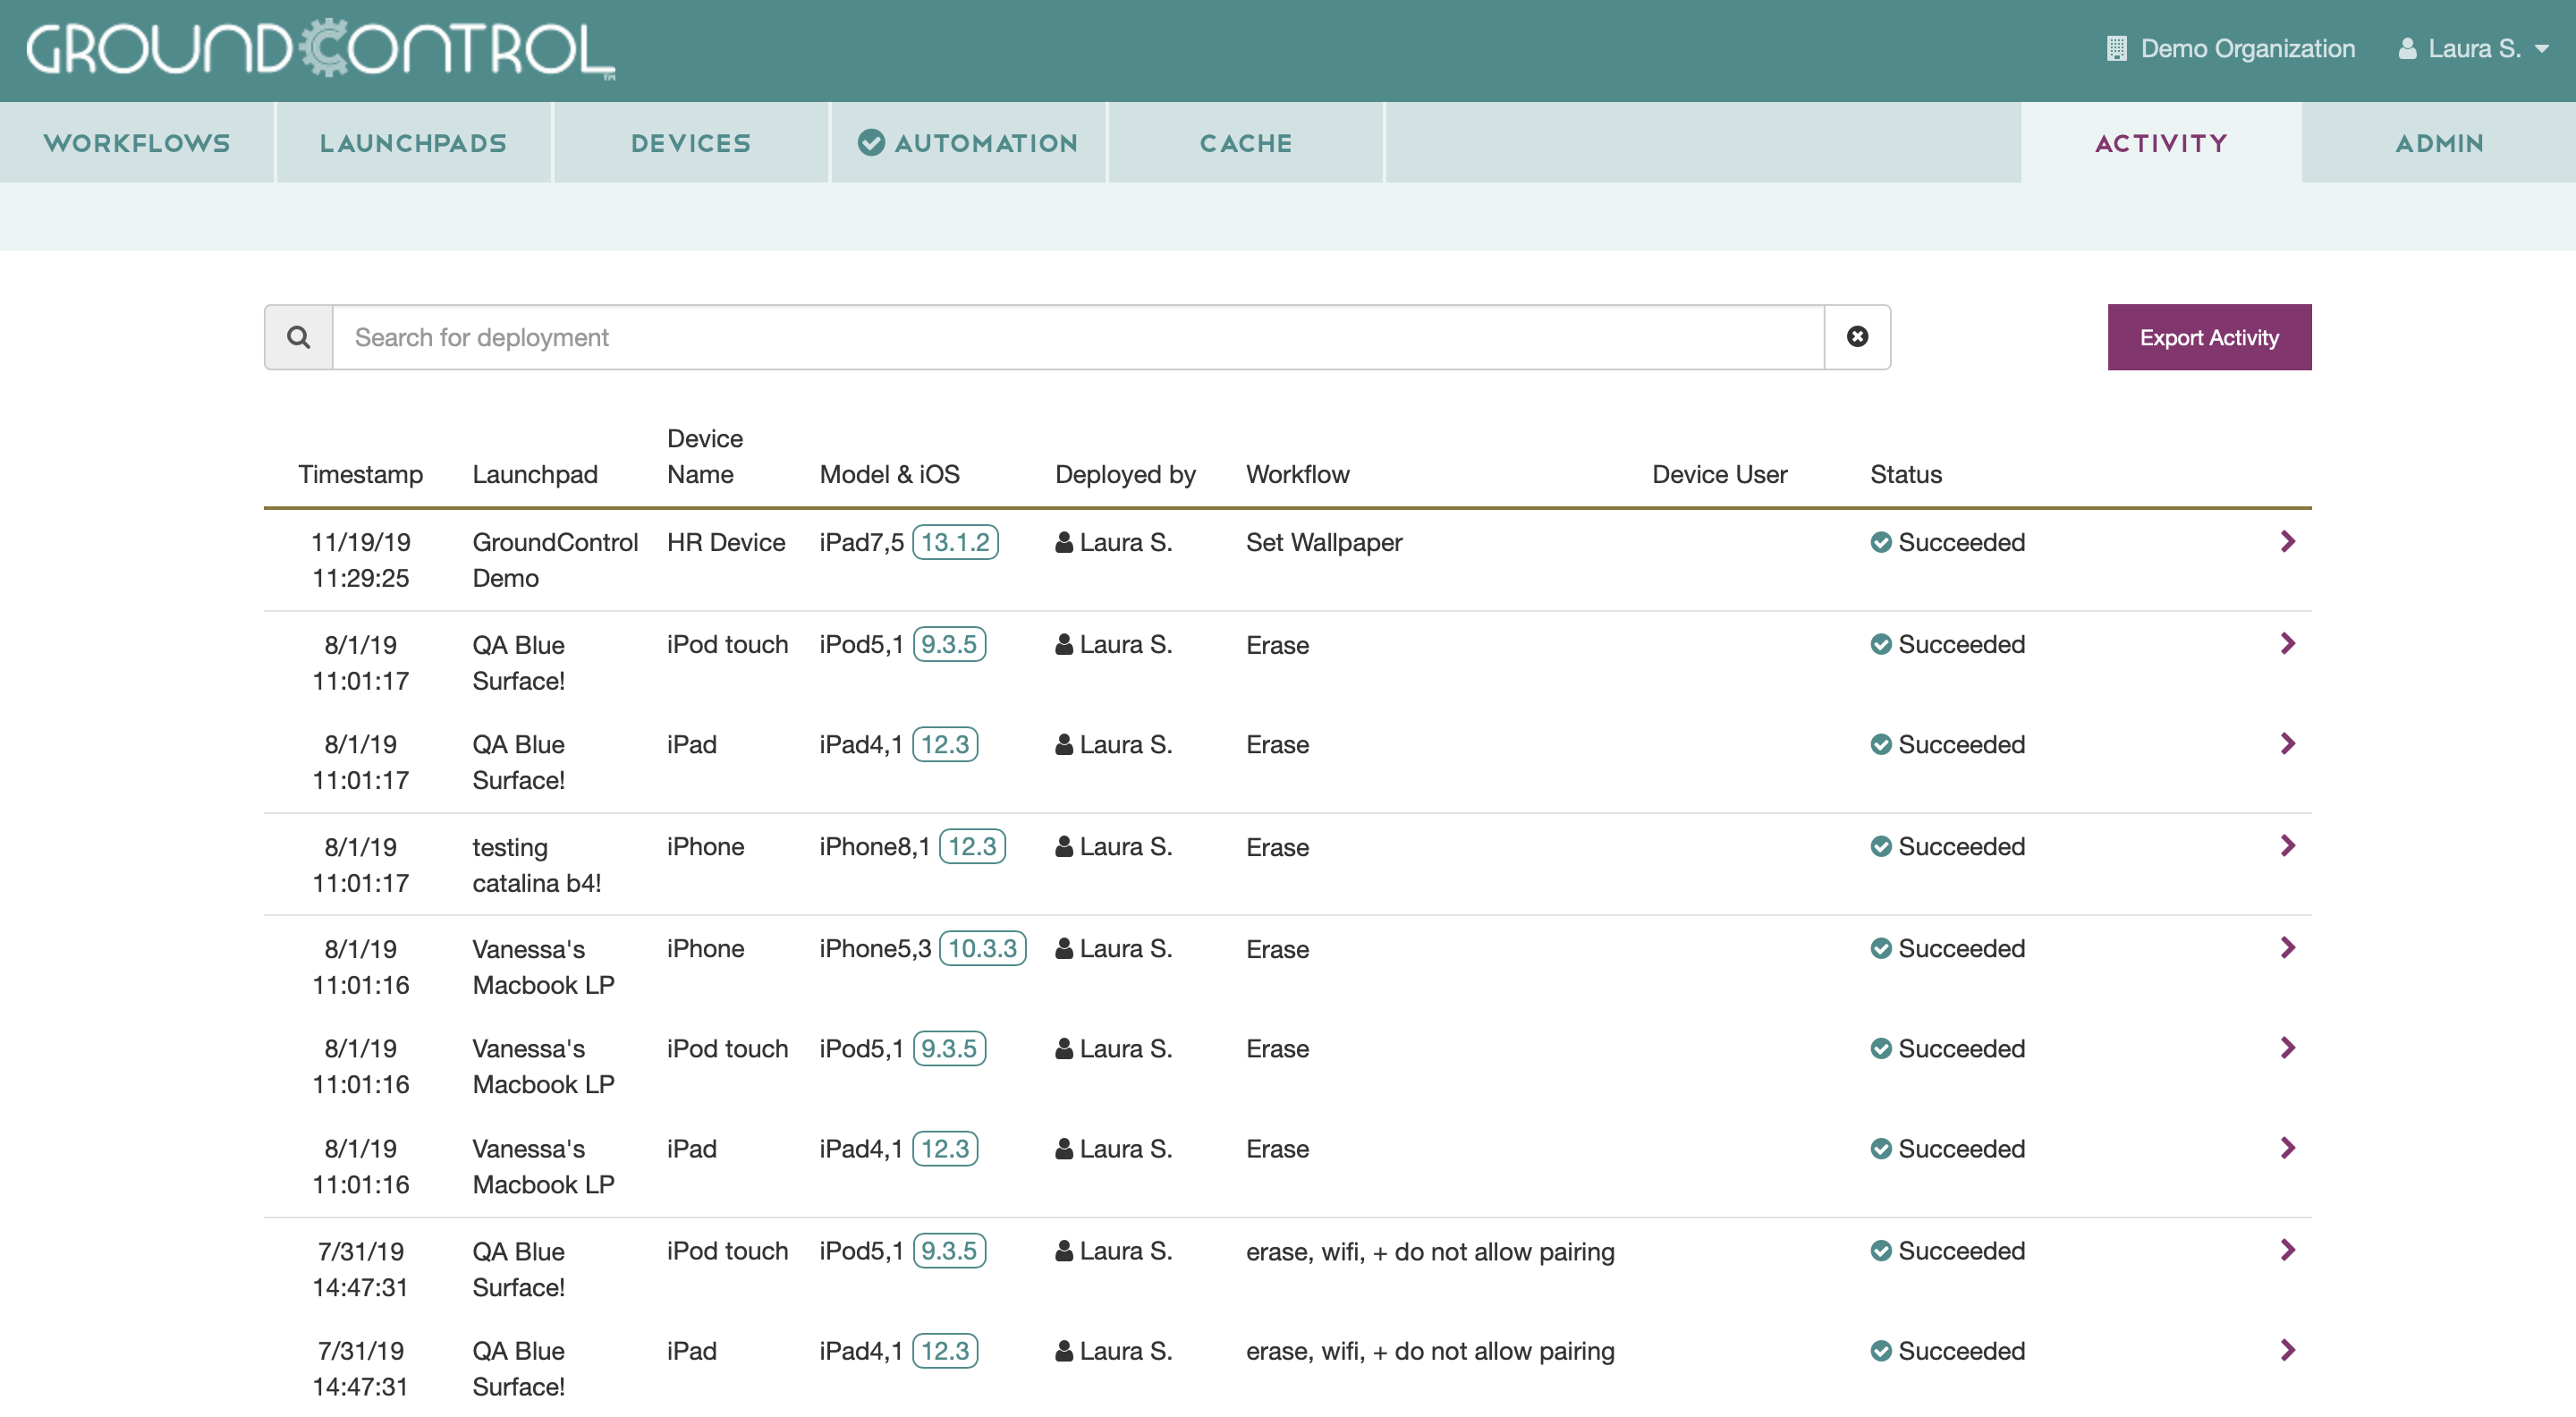Expand the HR Device Set Wallpaper row chevron
The height and width of the screenshot is (1417, 2576).
coord(2287,541)
